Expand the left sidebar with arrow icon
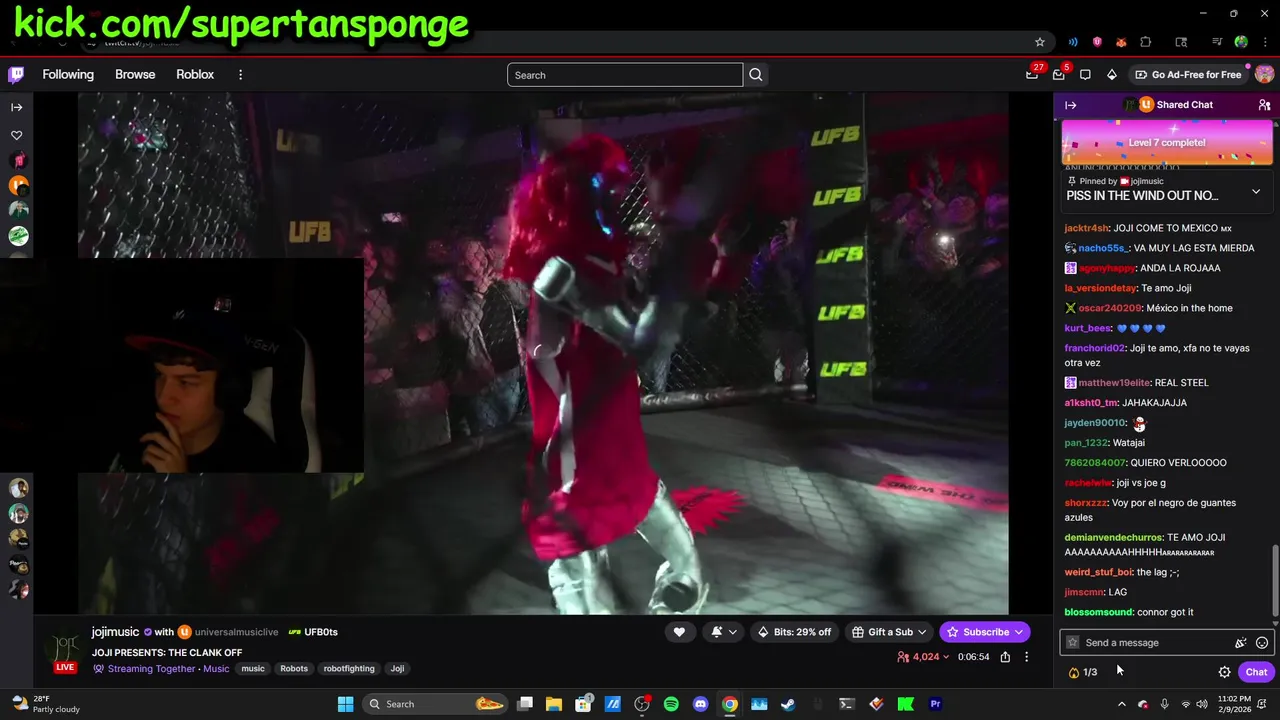1280x720 pixels. (x=17, y=107)
